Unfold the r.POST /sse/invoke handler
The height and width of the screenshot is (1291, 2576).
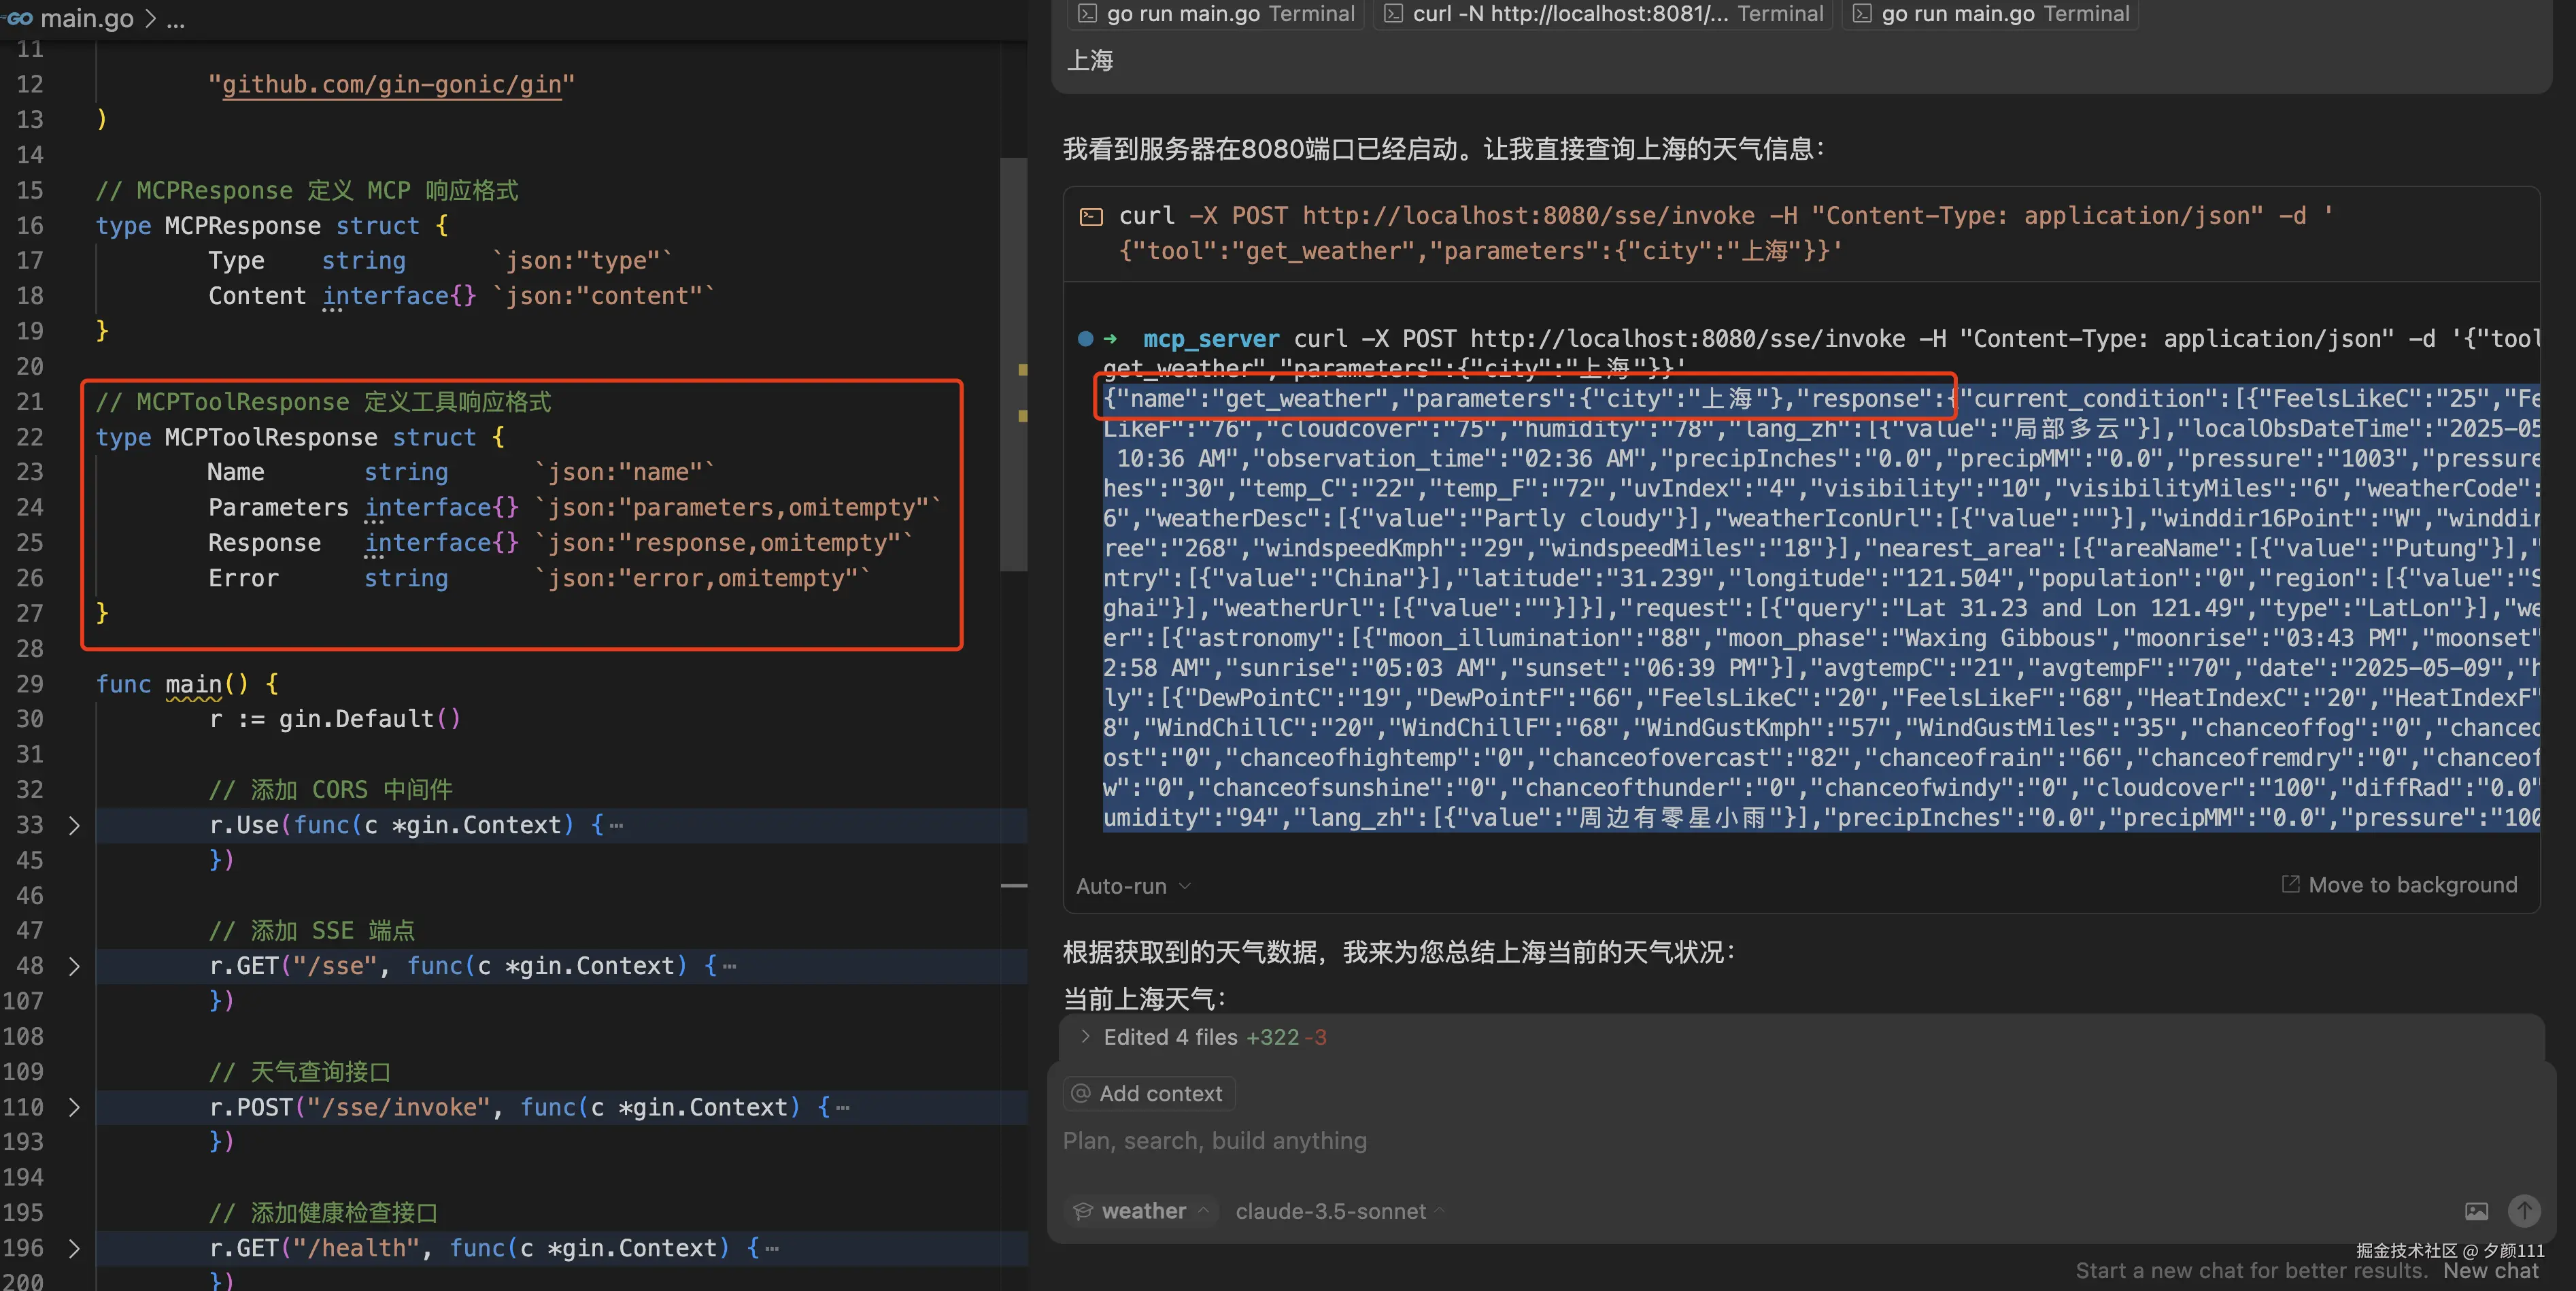[73, 1107]
